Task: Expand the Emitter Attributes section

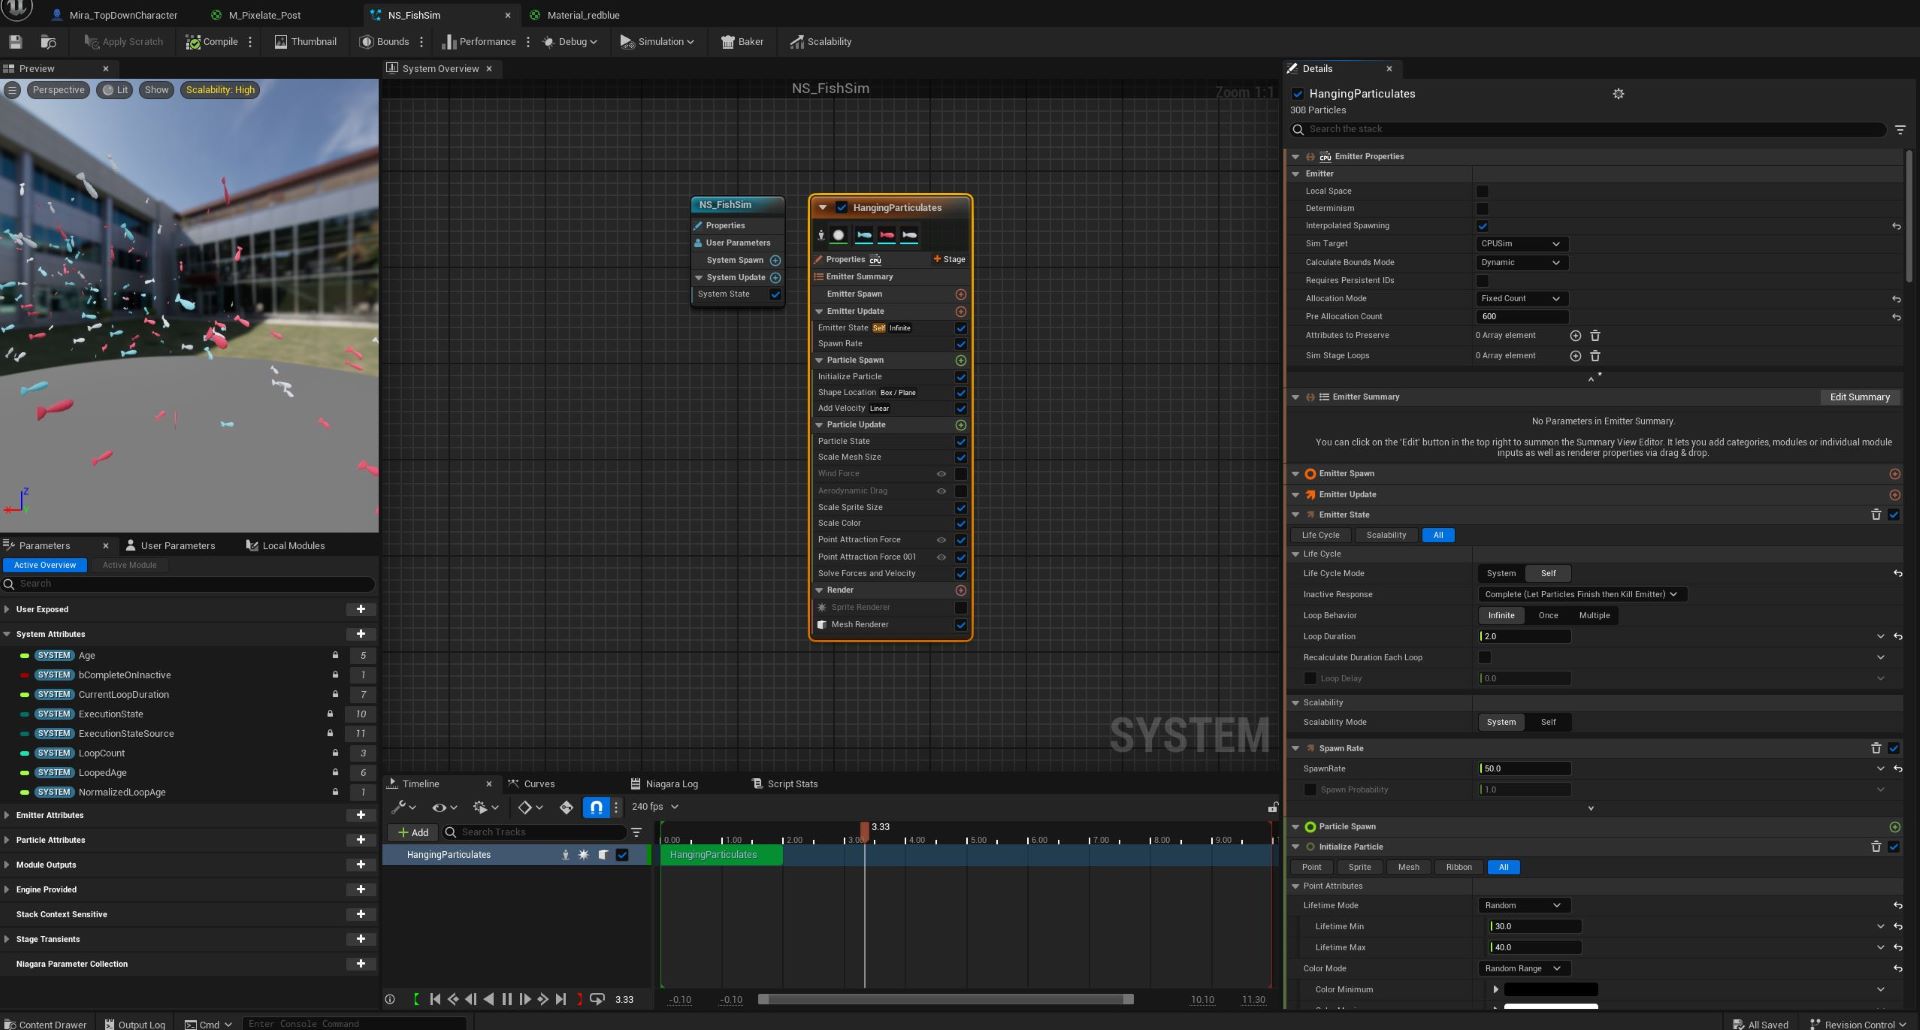Action: click(x=7, y=815)
